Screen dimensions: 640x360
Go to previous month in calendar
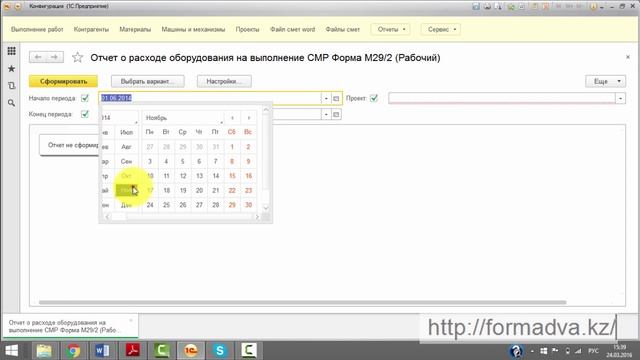click(x=232, y=118)
